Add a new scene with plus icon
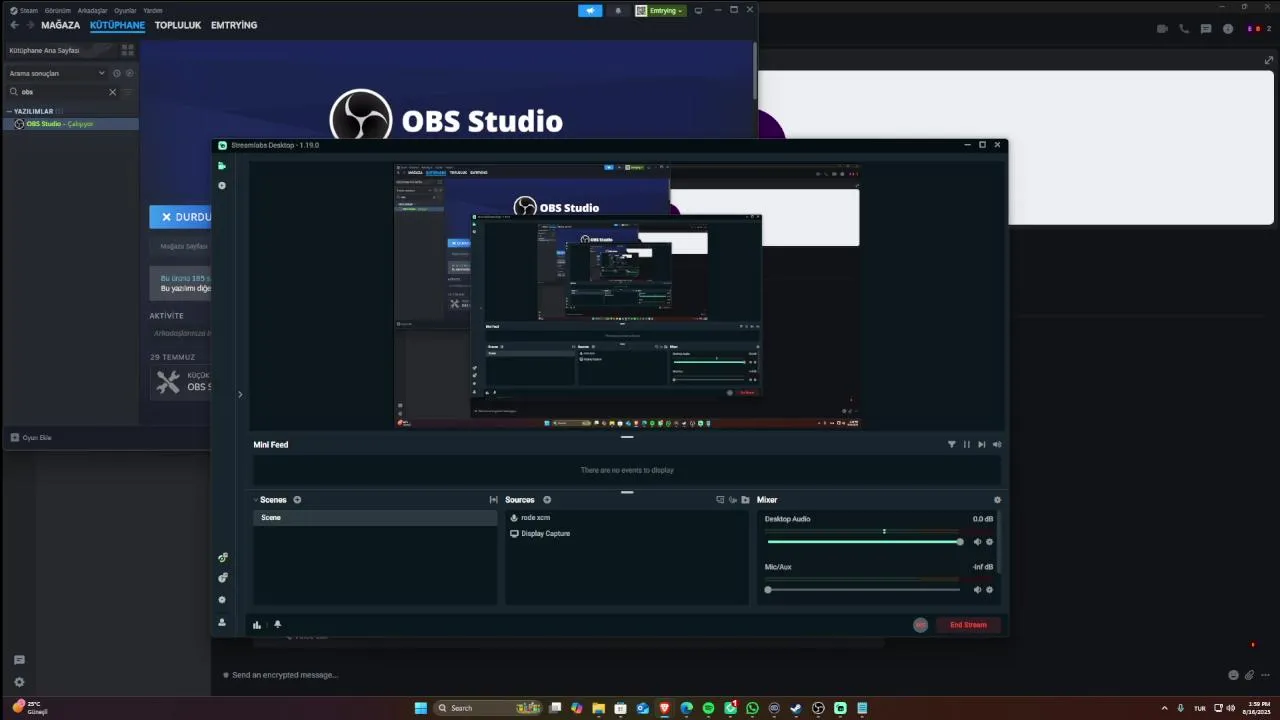Viewport: 1280px width, 720px height. (x=297, y=500)
